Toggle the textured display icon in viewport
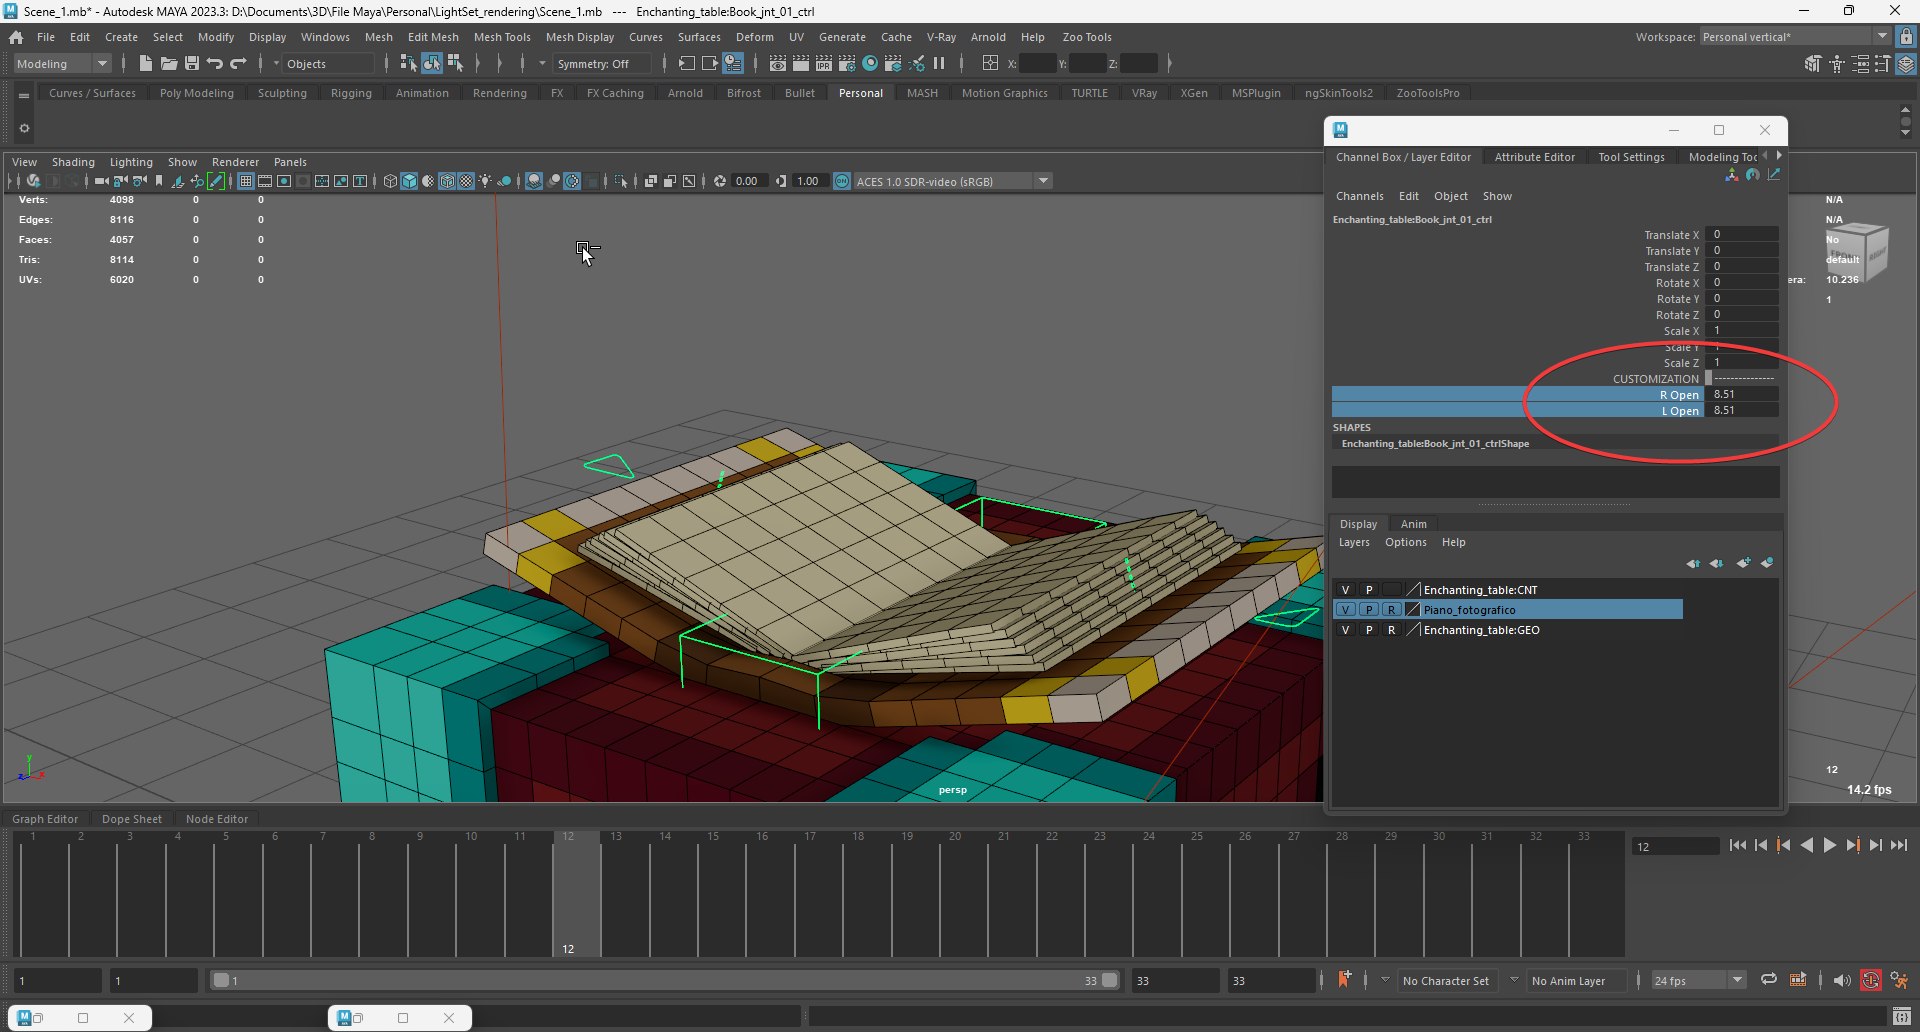Screen dimensions: 1920x1032 tap(466, 181)
